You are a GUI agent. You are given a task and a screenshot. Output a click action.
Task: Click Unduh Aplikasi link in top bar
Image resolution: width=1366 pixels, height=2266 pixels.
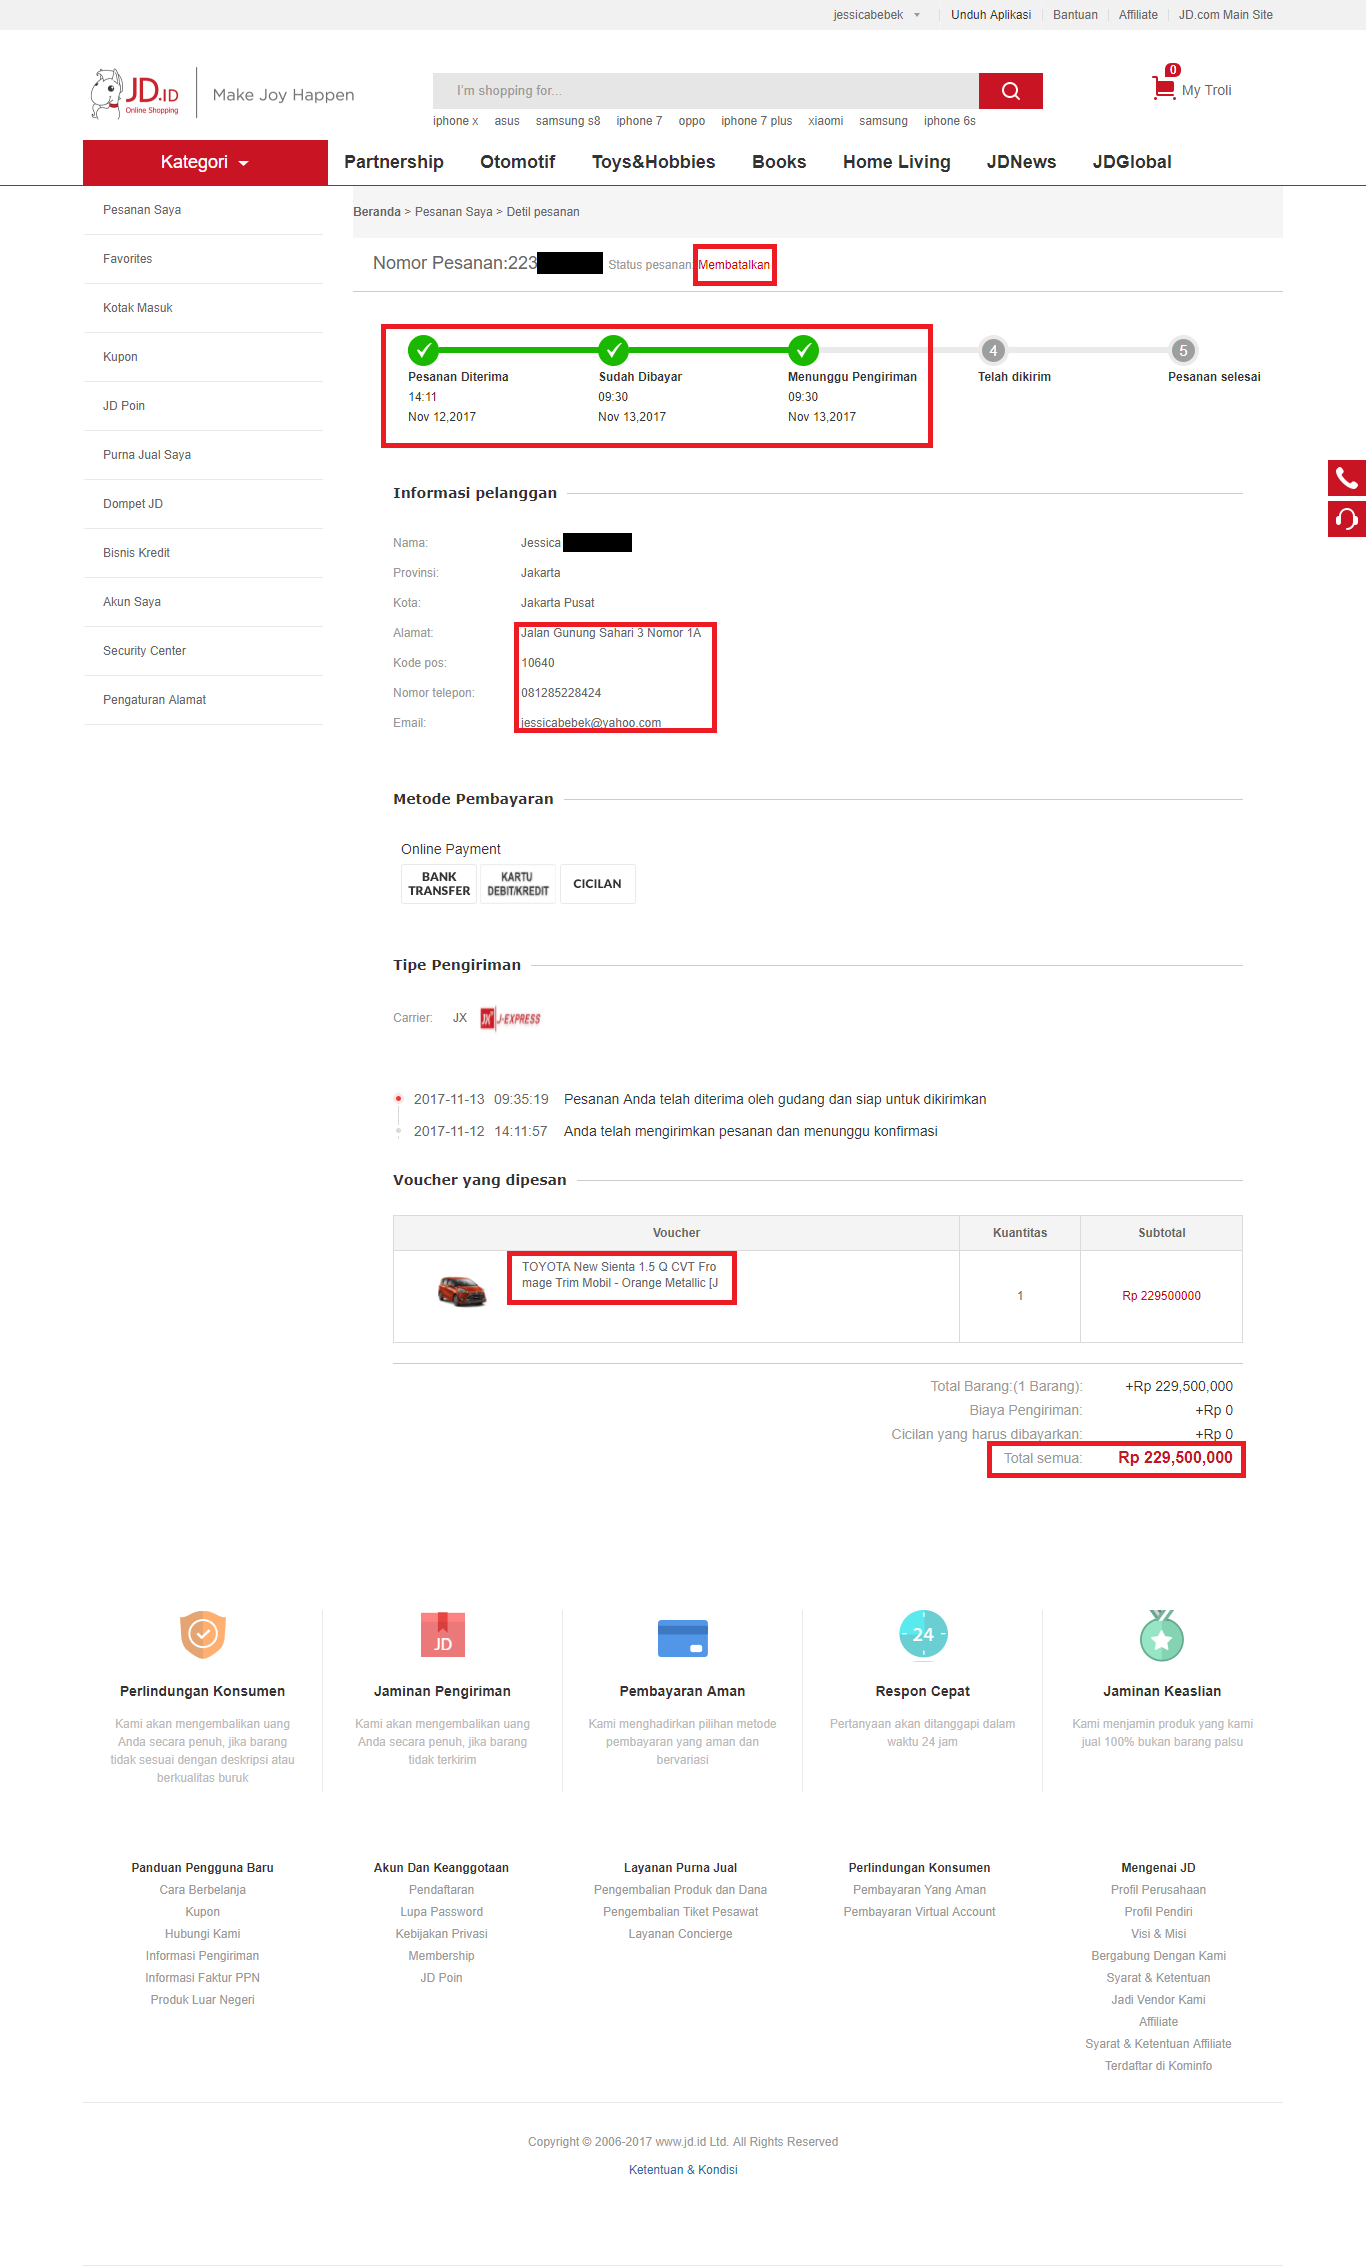click(991, 15)
